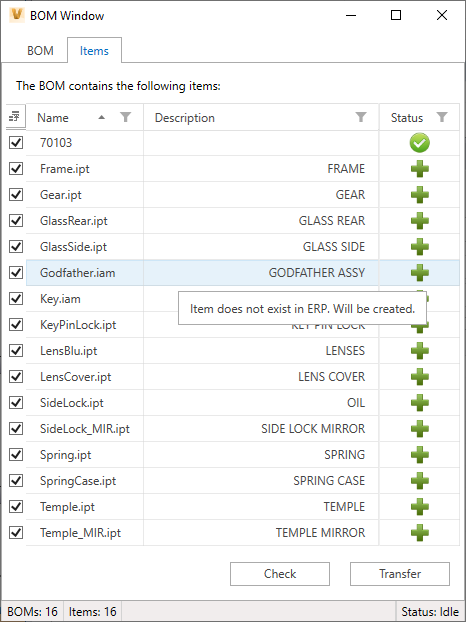
Task: Click the Check button
Action: [280, 574]
